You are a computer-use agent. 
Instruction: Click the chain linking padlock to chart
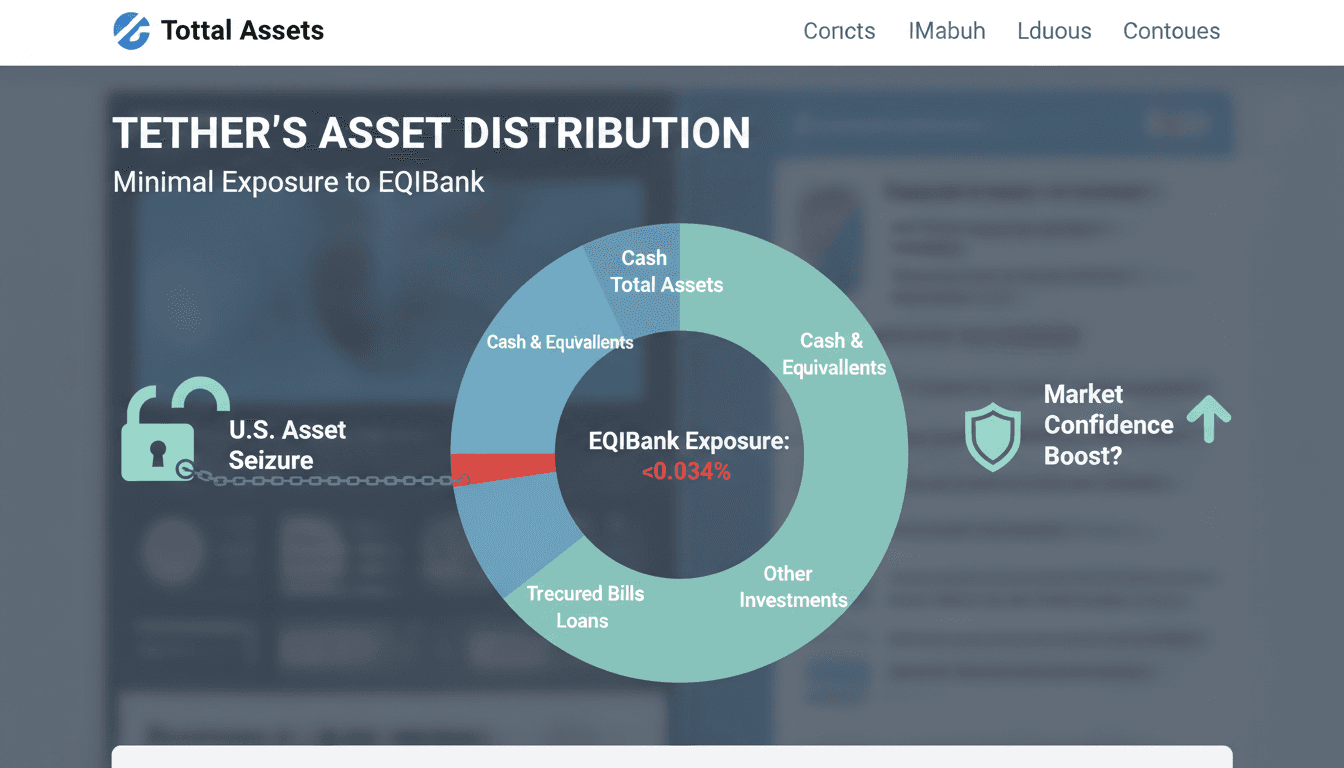pyautogui.click(x=322, y=477)
